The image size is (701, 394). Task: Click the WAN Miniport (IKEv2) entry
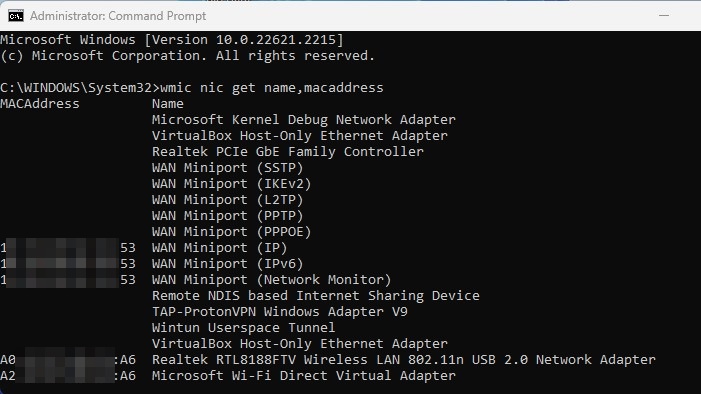point(232,184)
